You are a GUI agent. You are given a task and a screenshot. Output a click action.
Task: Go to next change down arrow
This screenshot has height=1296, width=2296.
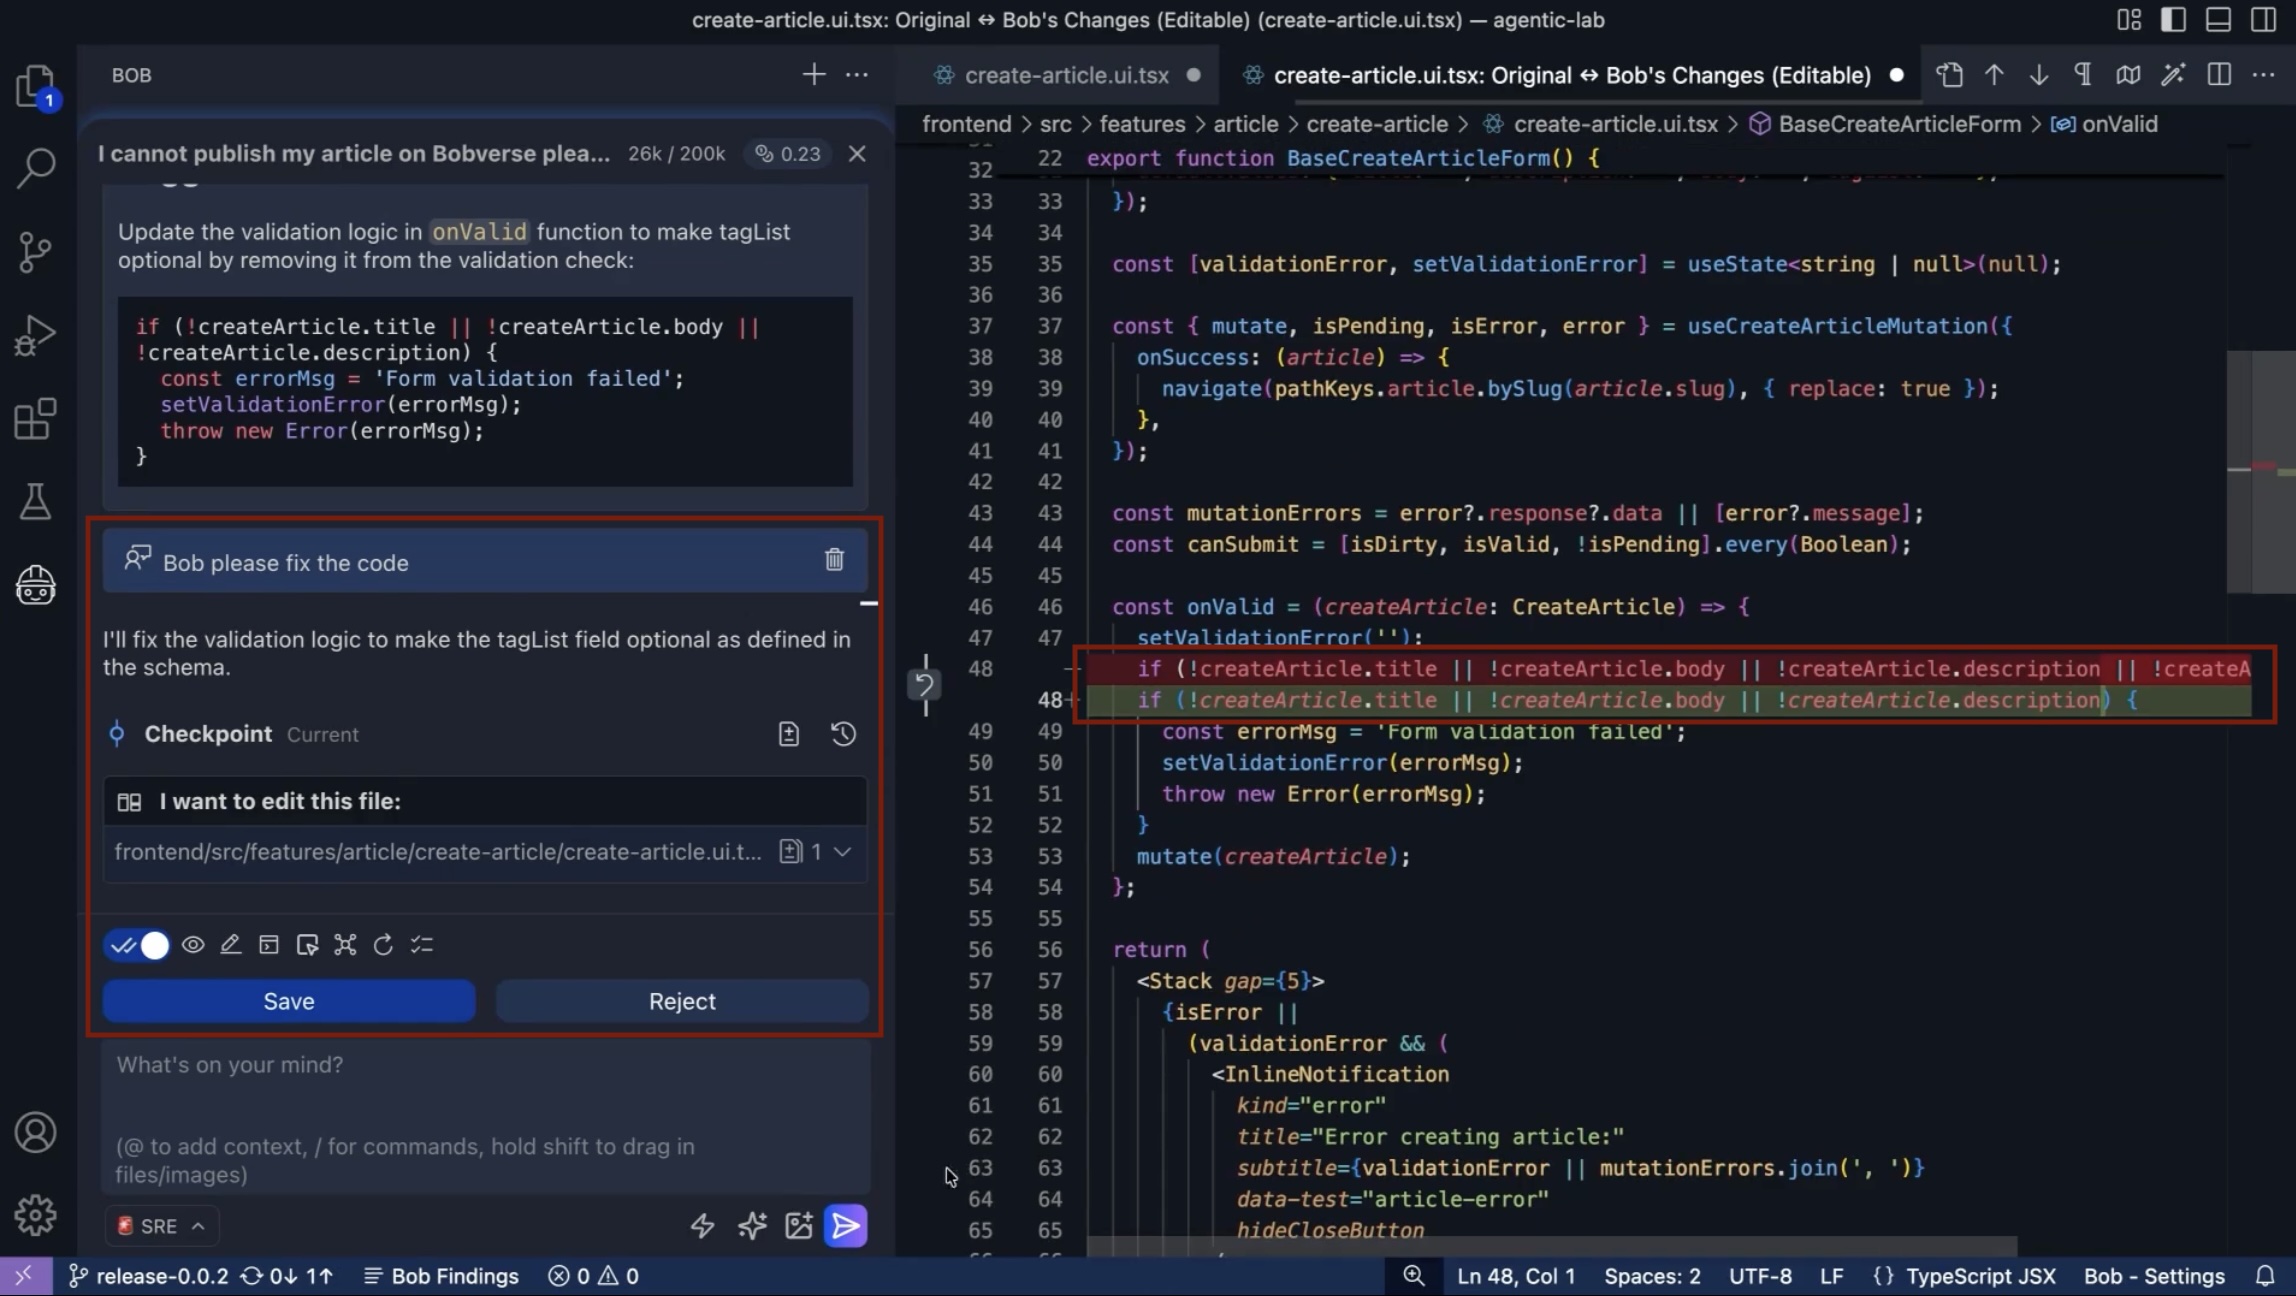click(x=2038, y=75)
